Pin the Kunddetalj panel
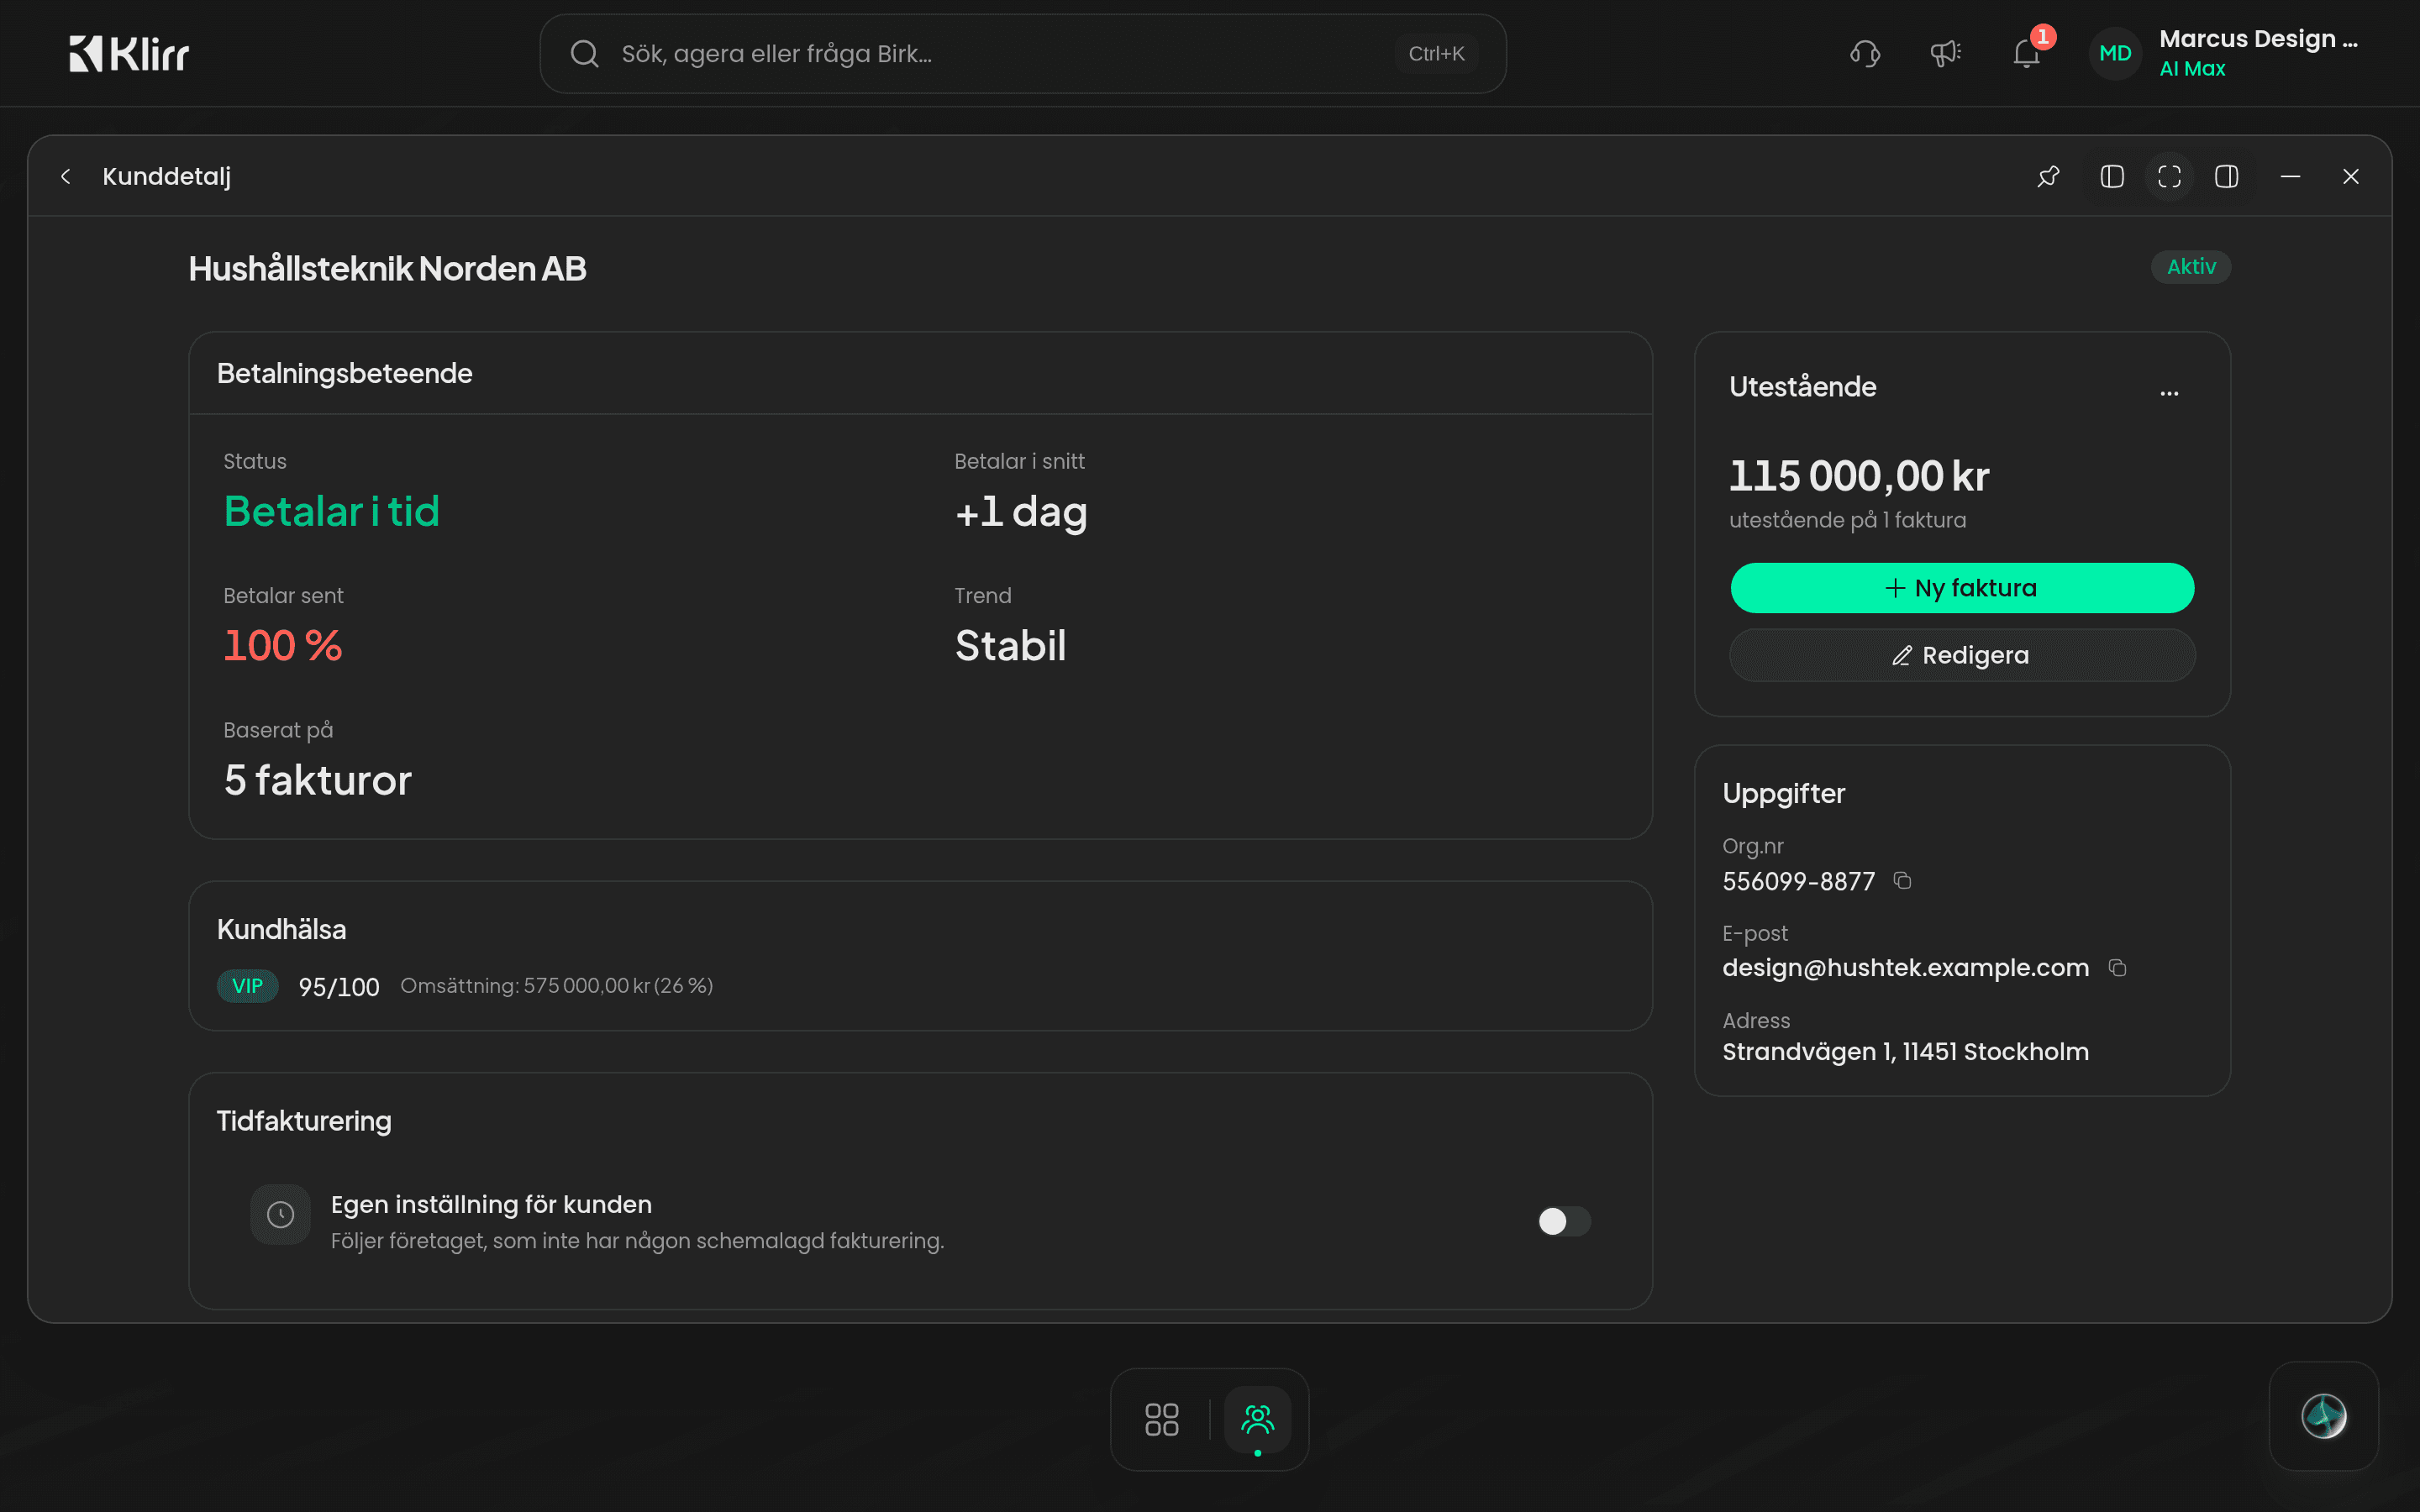This screenshot has width=2420, height=1512. coord(2048,177)
